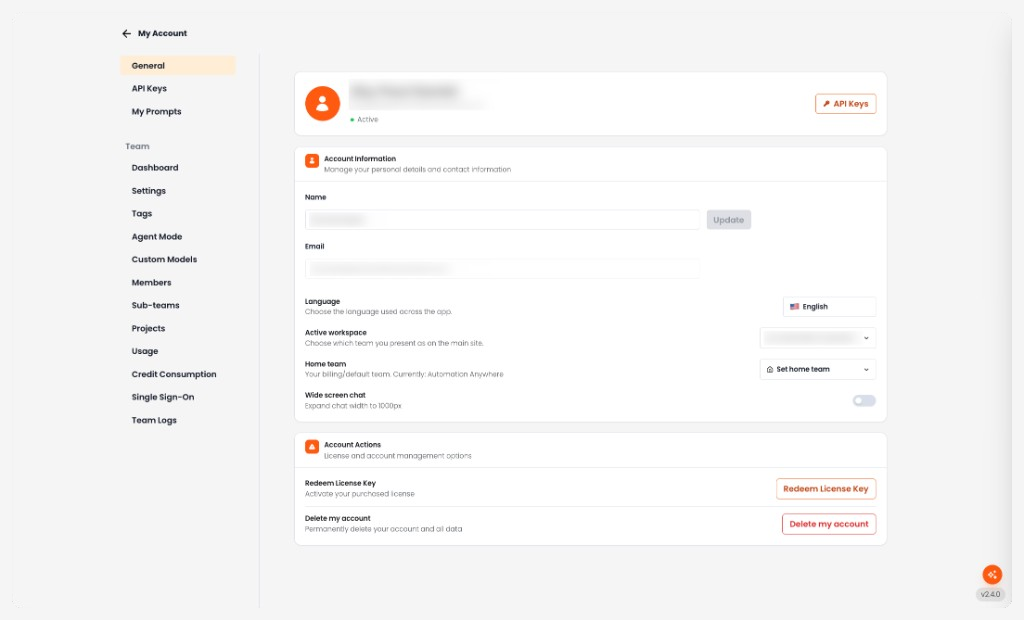This screenshot has height=620, width=1024.
Task: Click Redeem License Key button
Action: 826,489
